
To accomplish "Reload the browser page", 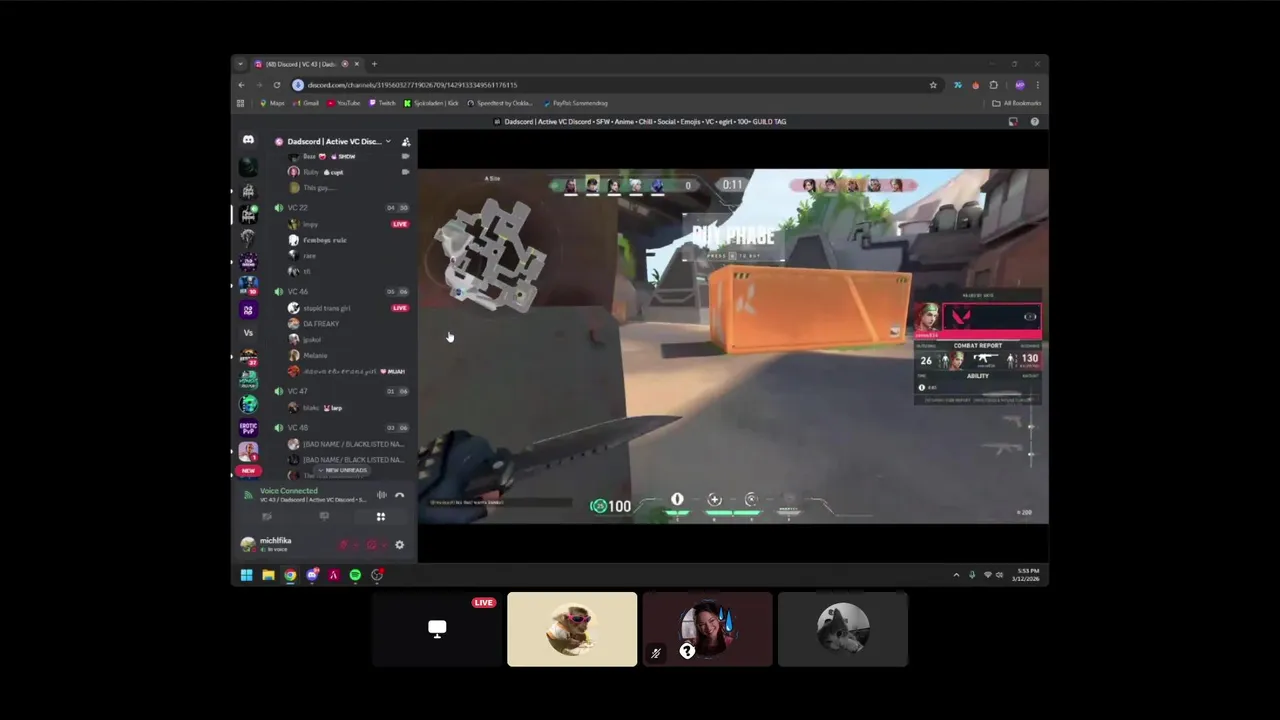I will click(x=277, y=85).
